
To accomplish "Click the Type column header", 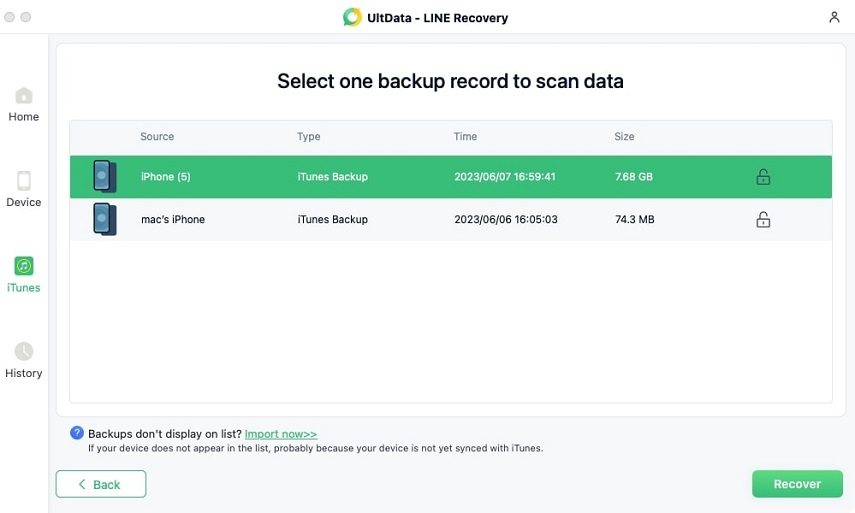I will [309, 136].
